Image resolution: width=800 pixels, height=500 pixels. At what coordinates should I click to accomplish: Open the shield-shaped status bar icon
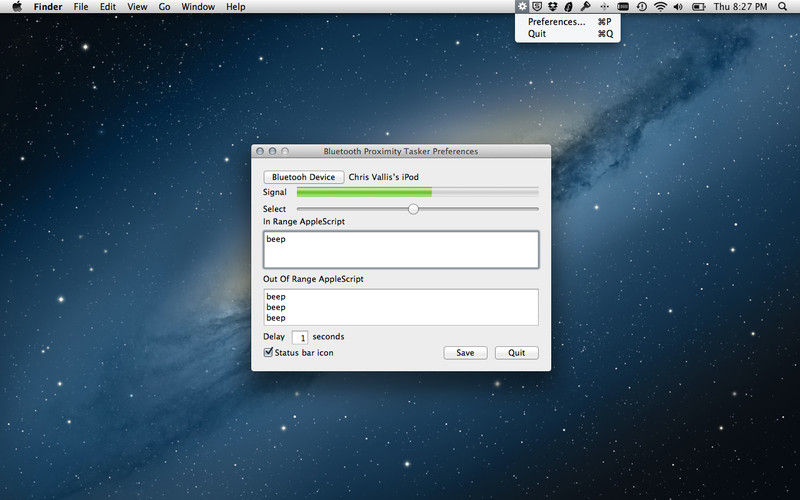(x=537, y=7)
